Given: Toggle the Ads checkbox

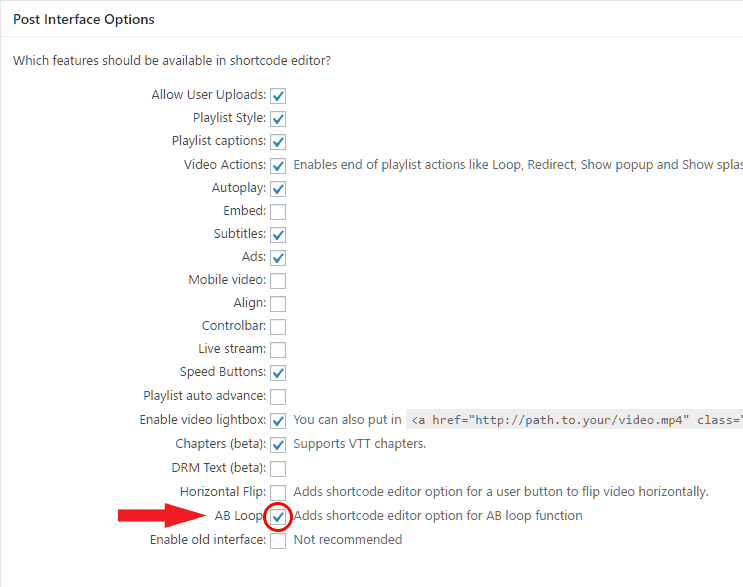Looking at the screenshot, I should click(x=278, y=258).
